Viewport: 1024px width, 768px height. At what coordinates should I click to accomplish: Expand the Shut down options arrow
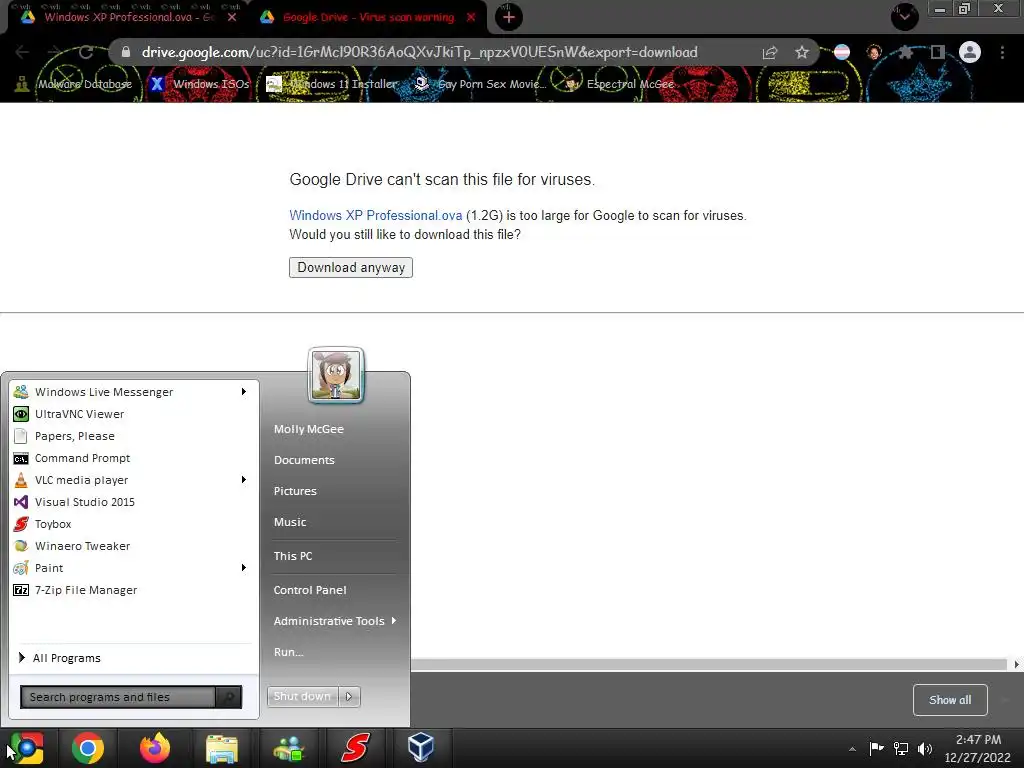(349, 697)
